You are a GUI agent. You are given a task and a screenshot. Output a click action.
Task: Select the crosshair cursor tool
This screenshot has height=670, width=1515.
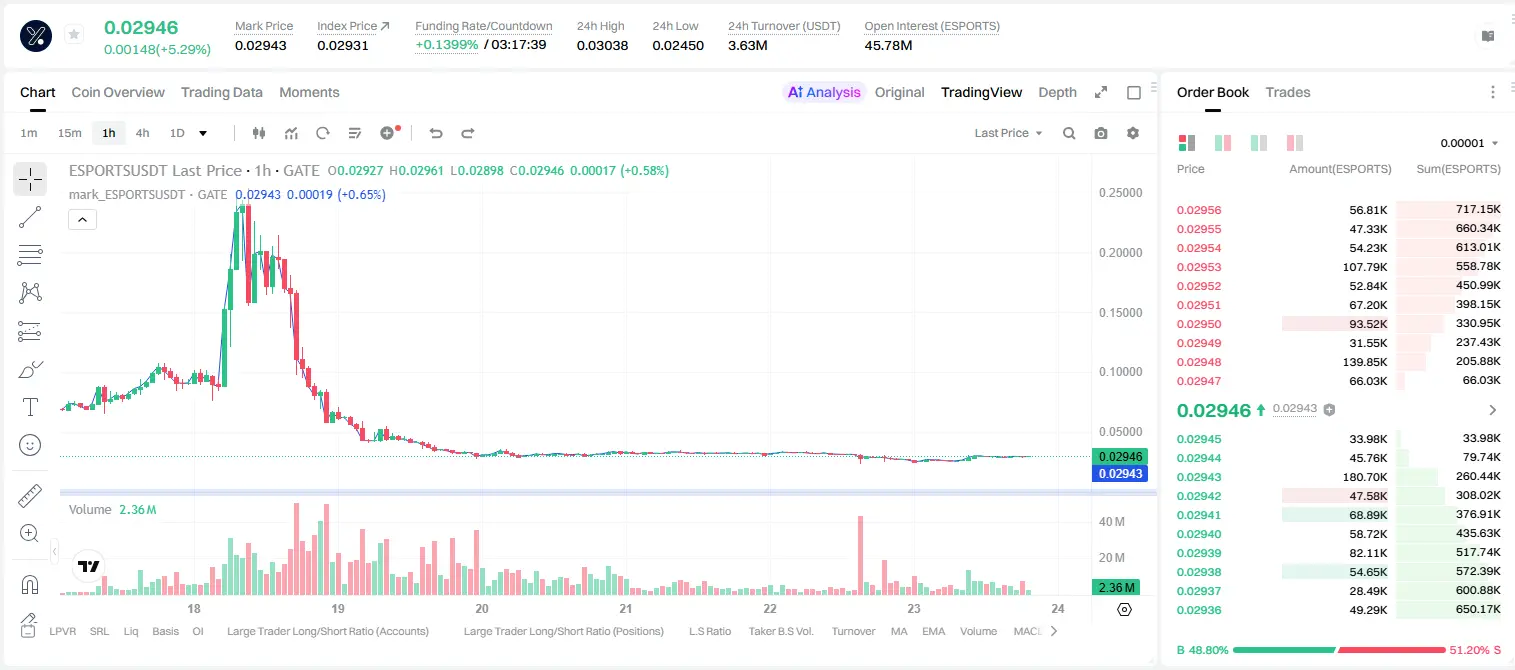(x=30, y=179)
